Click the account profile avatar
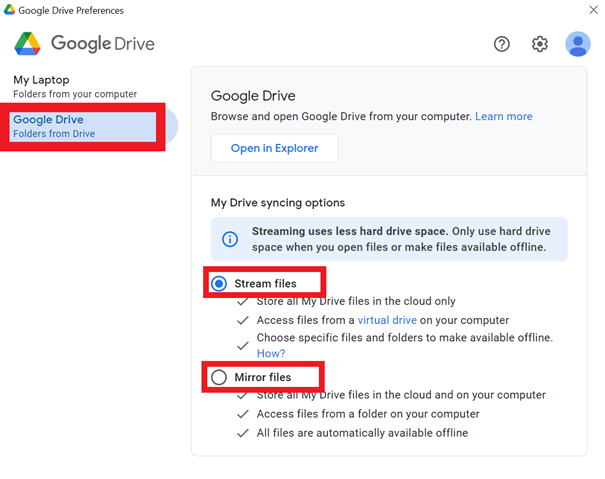The image size is (605, 479). [578, 44]
